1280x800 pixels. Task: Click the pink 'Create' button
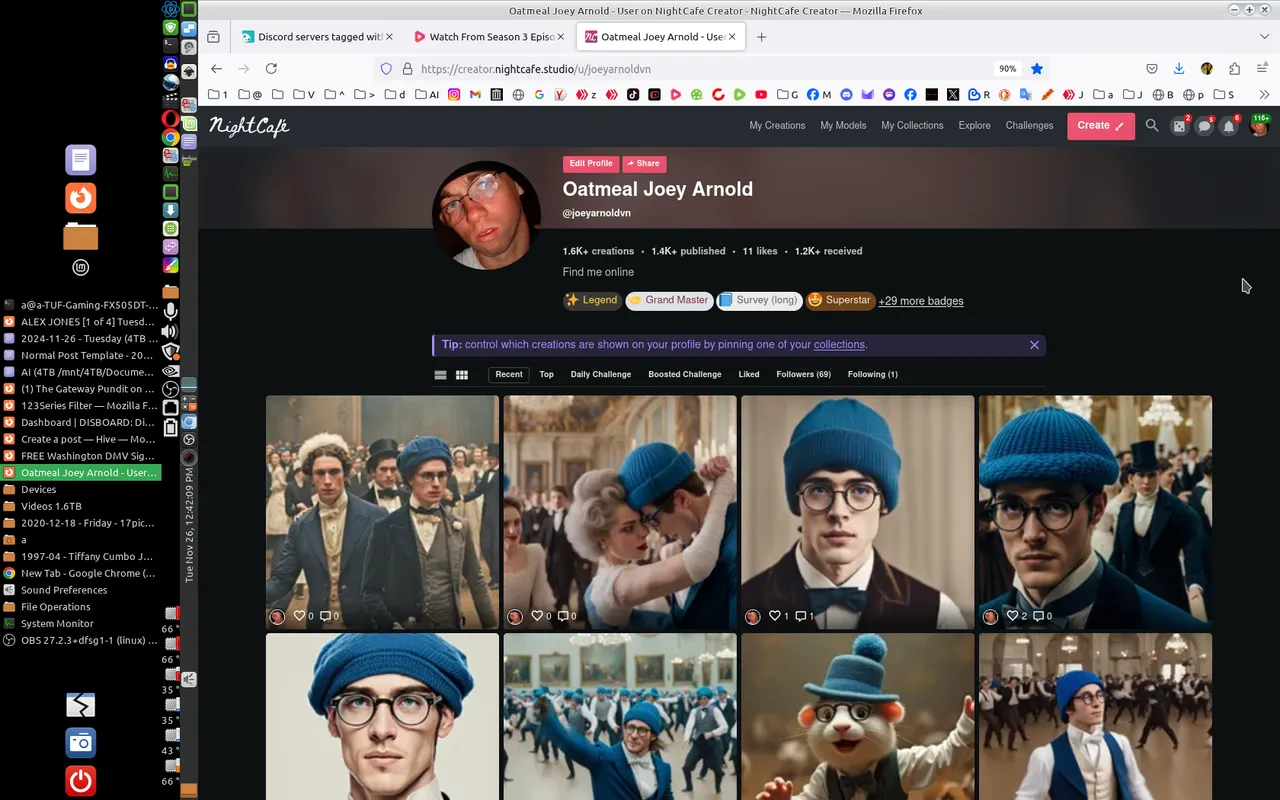pos(1100,126)
